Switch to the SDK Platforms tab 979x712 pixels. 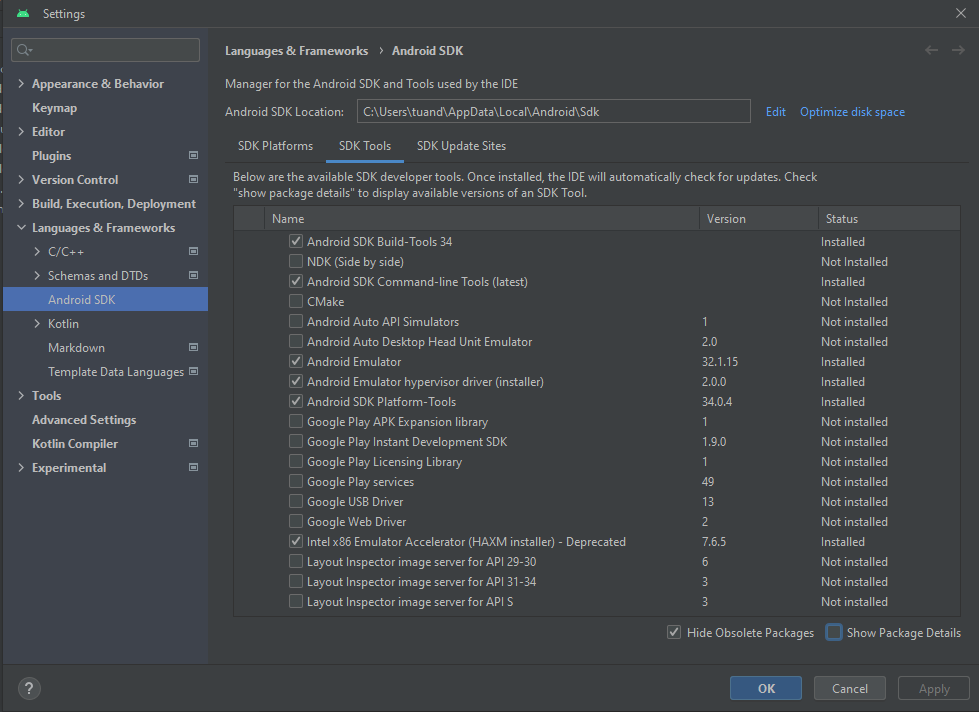click(x=275, y=146)
